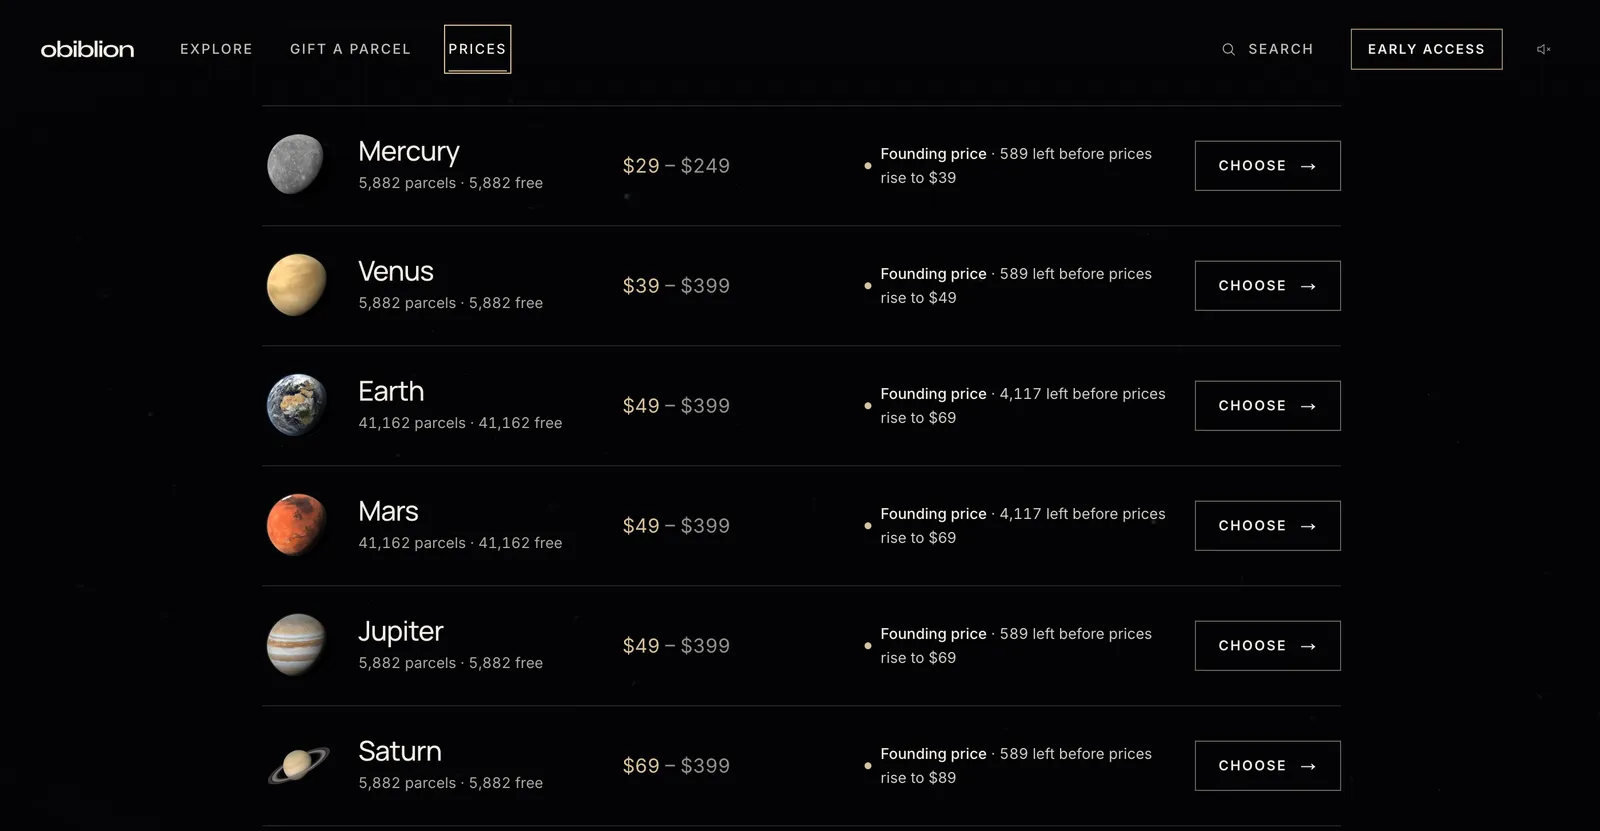
Task: Click the Venus planet name
Action: click(396, 271)
